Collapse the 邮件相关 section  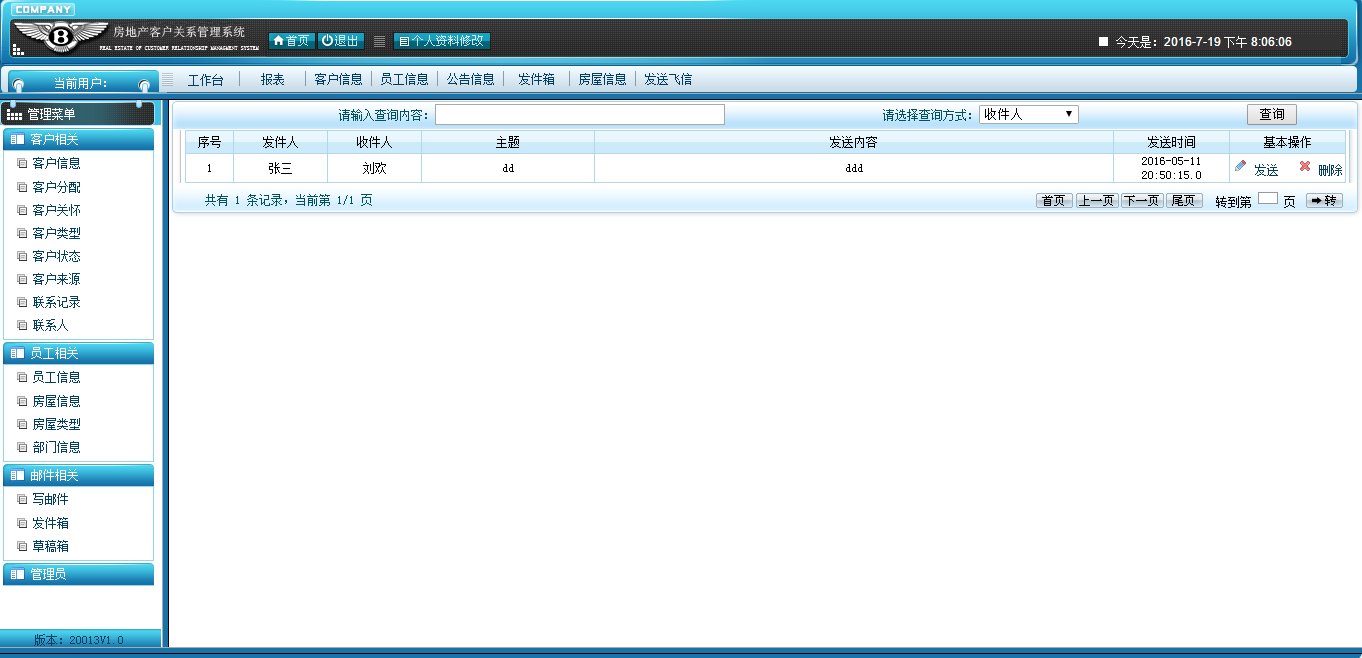click(x=79, y=475)
